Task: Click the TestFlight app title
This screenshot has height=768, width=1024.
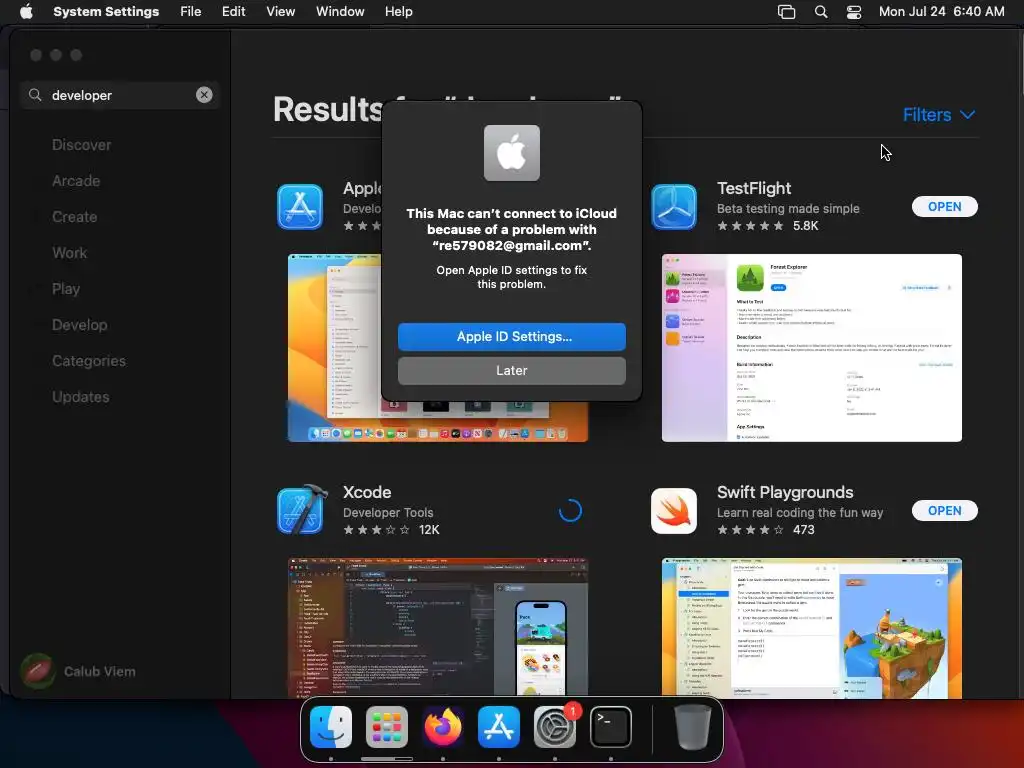Action: click(x=754, y=188)
